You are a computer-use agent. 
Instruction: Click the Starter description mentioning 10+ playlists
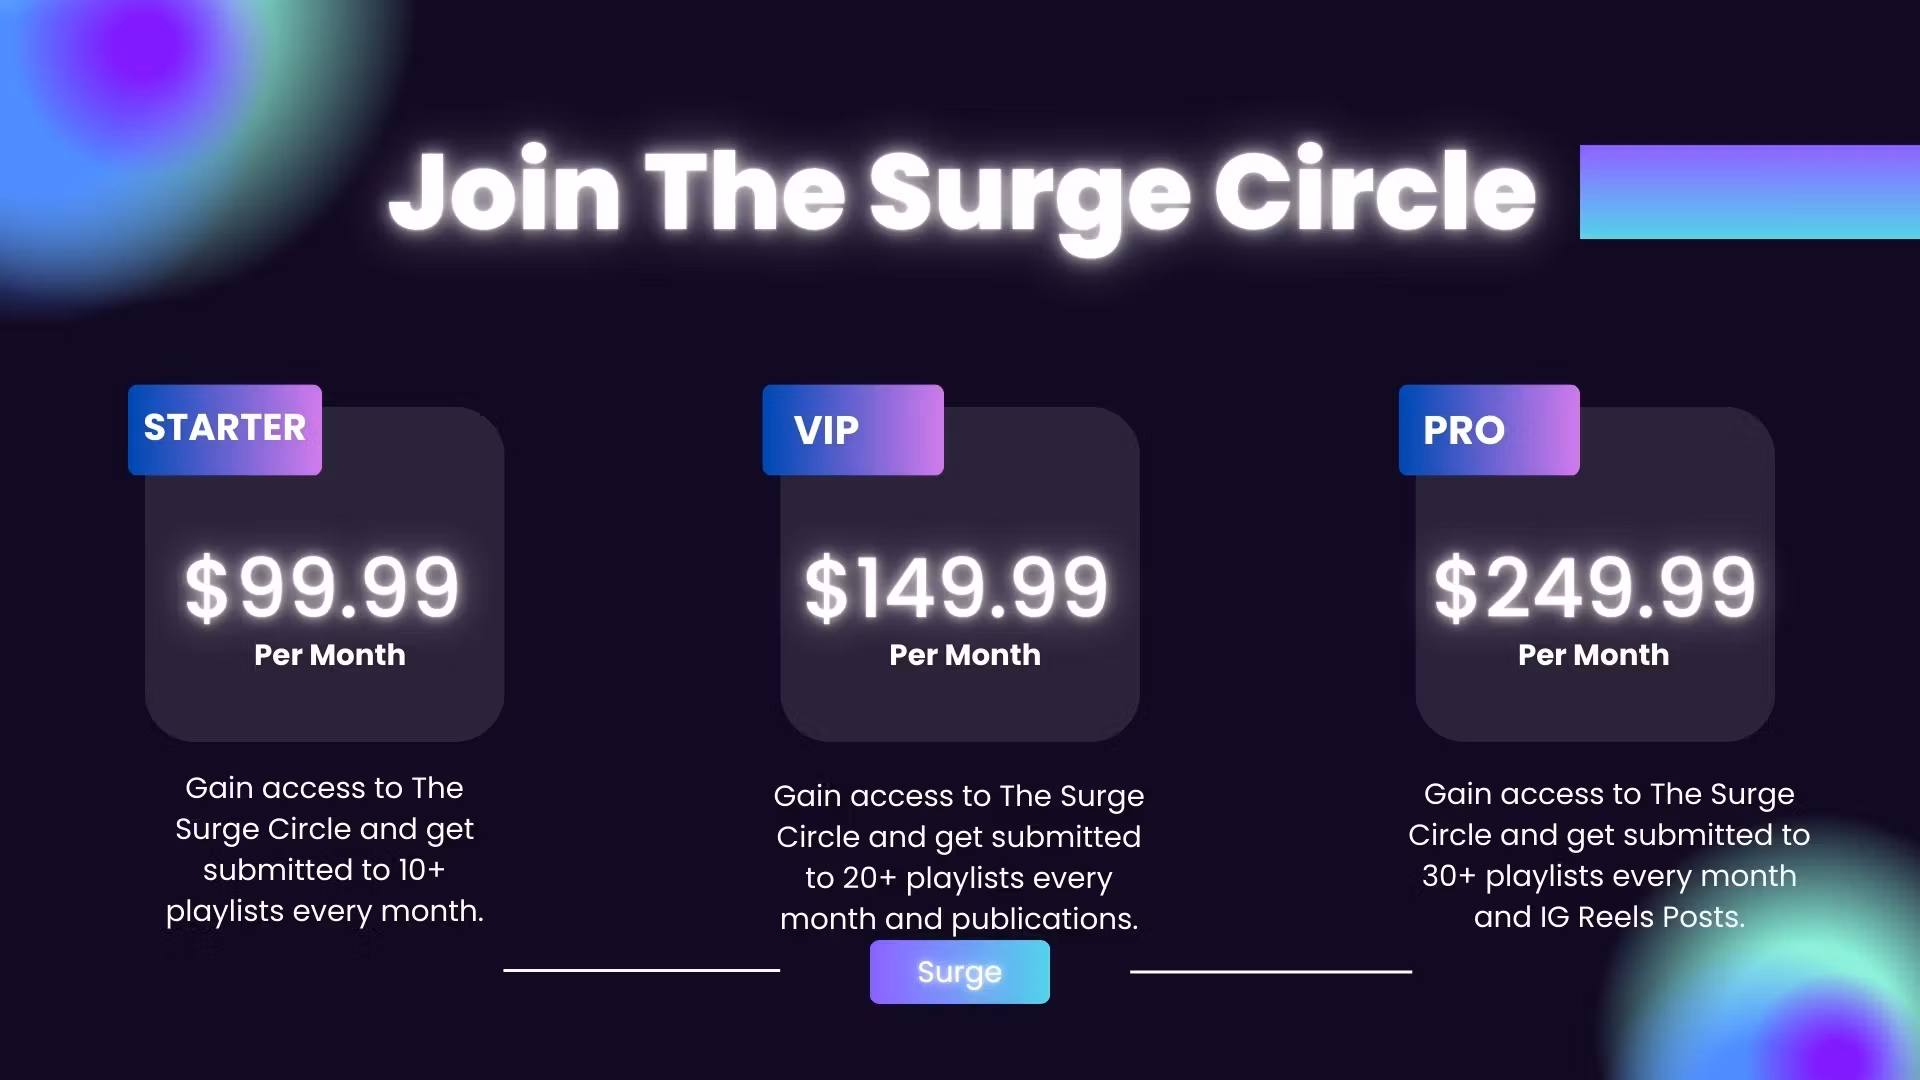pos(324,849)
